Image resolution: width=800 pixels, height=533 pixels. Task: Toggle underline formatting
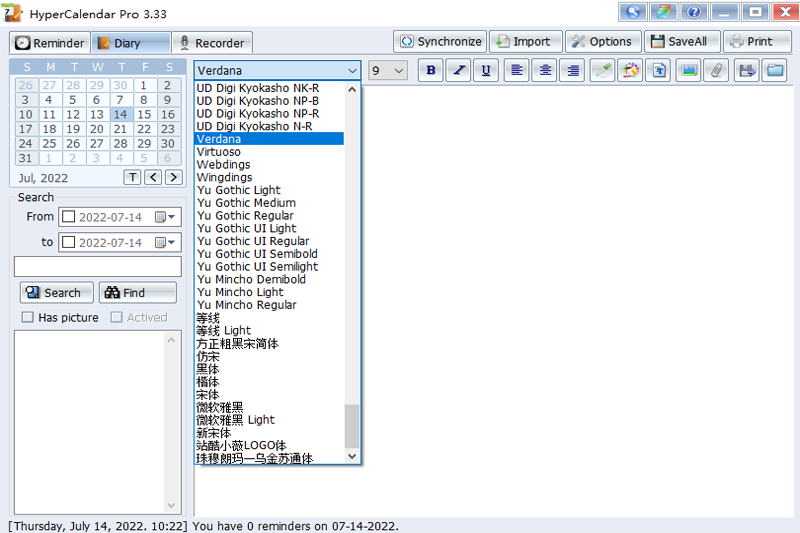tap(486, 70)
